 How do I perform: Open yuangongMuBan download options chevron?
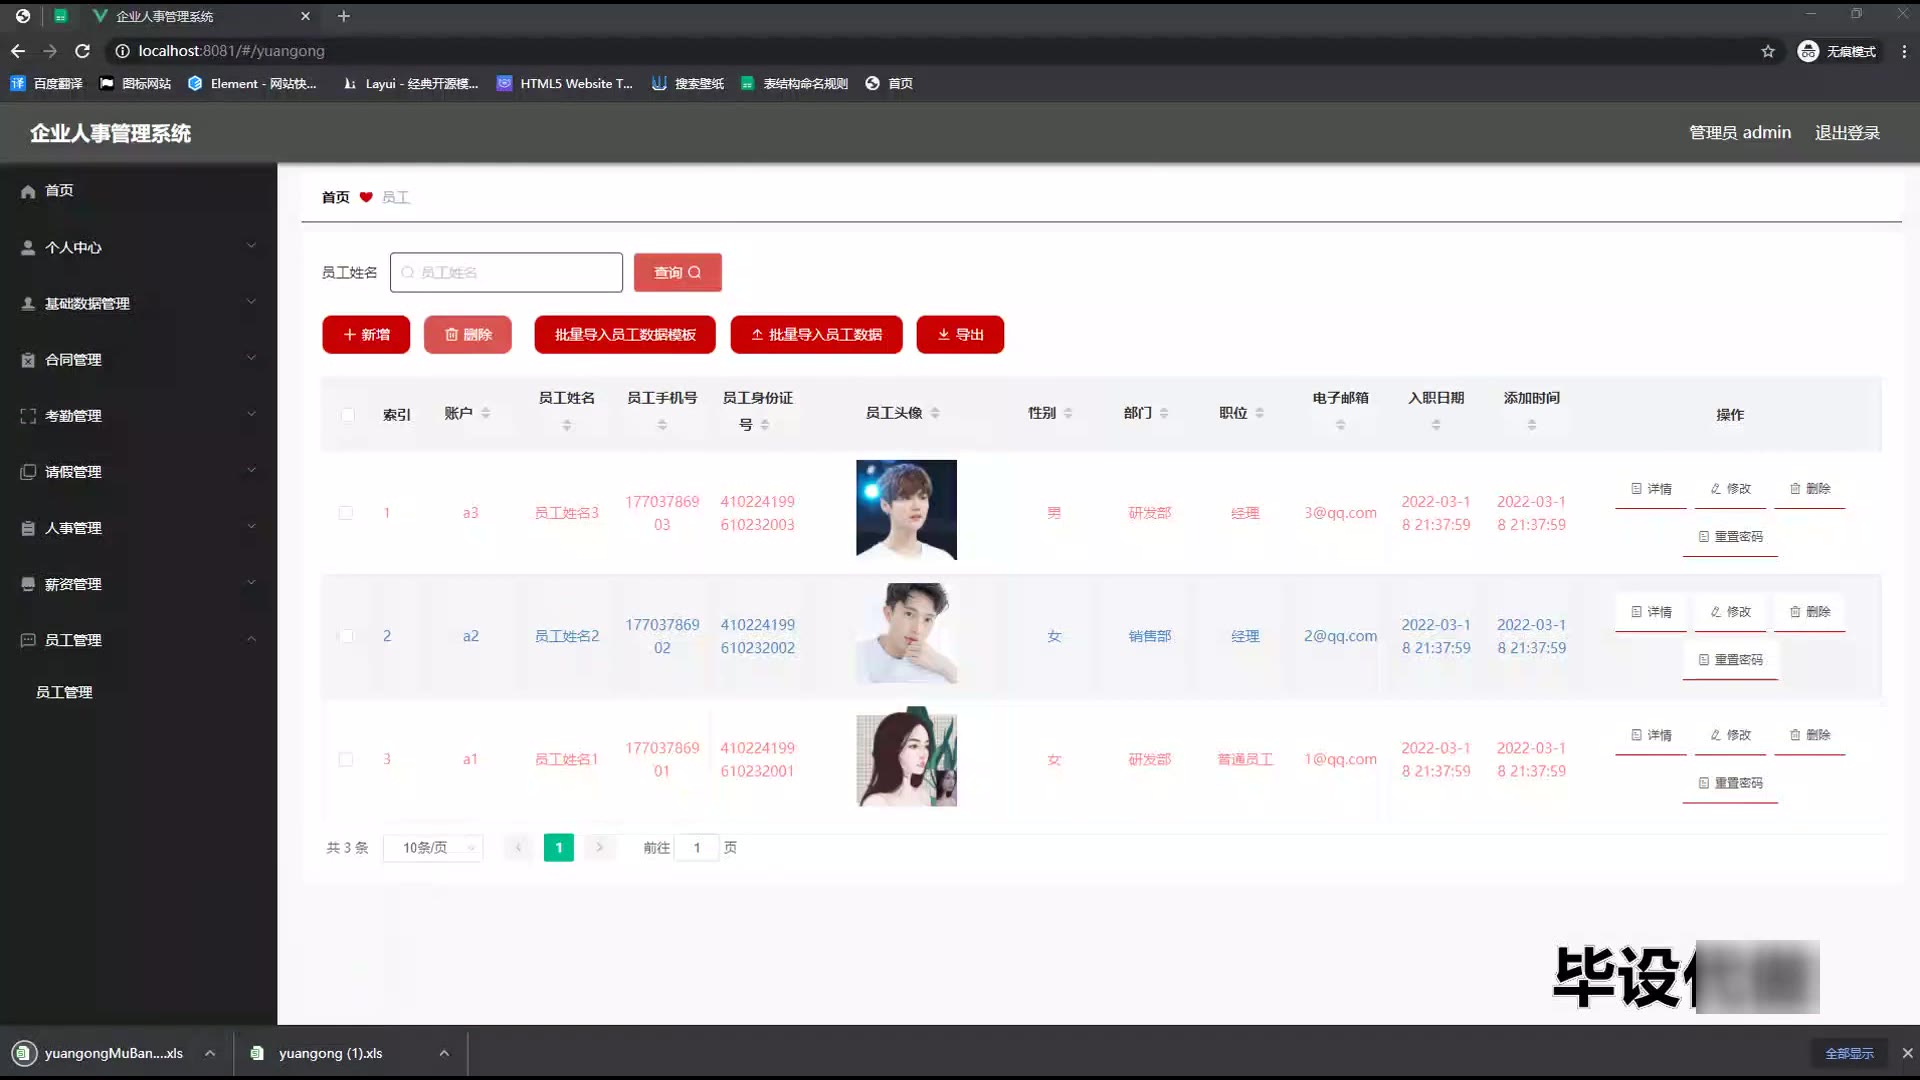210,1053
